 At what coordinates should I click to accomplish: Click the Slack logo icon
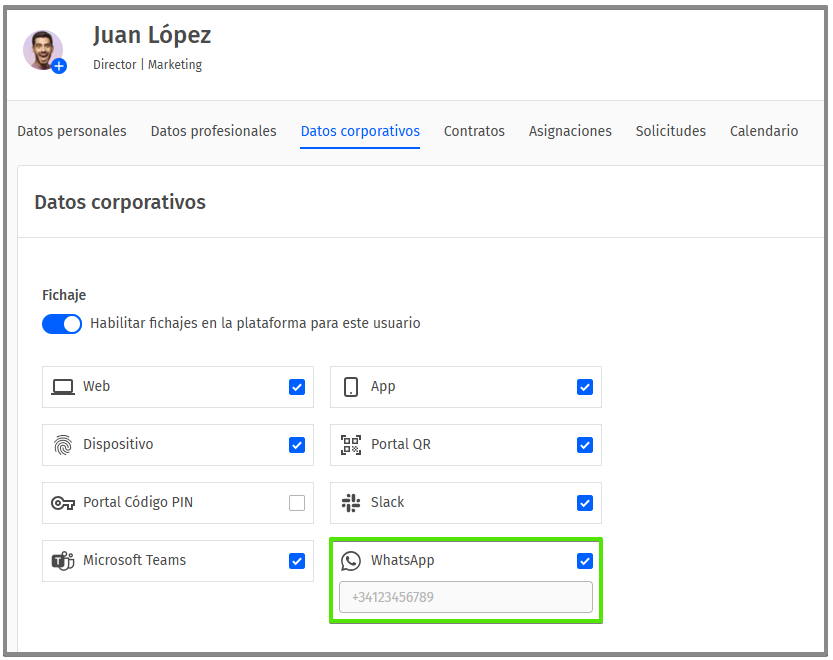pyautogui.click(x=351, y=503)
